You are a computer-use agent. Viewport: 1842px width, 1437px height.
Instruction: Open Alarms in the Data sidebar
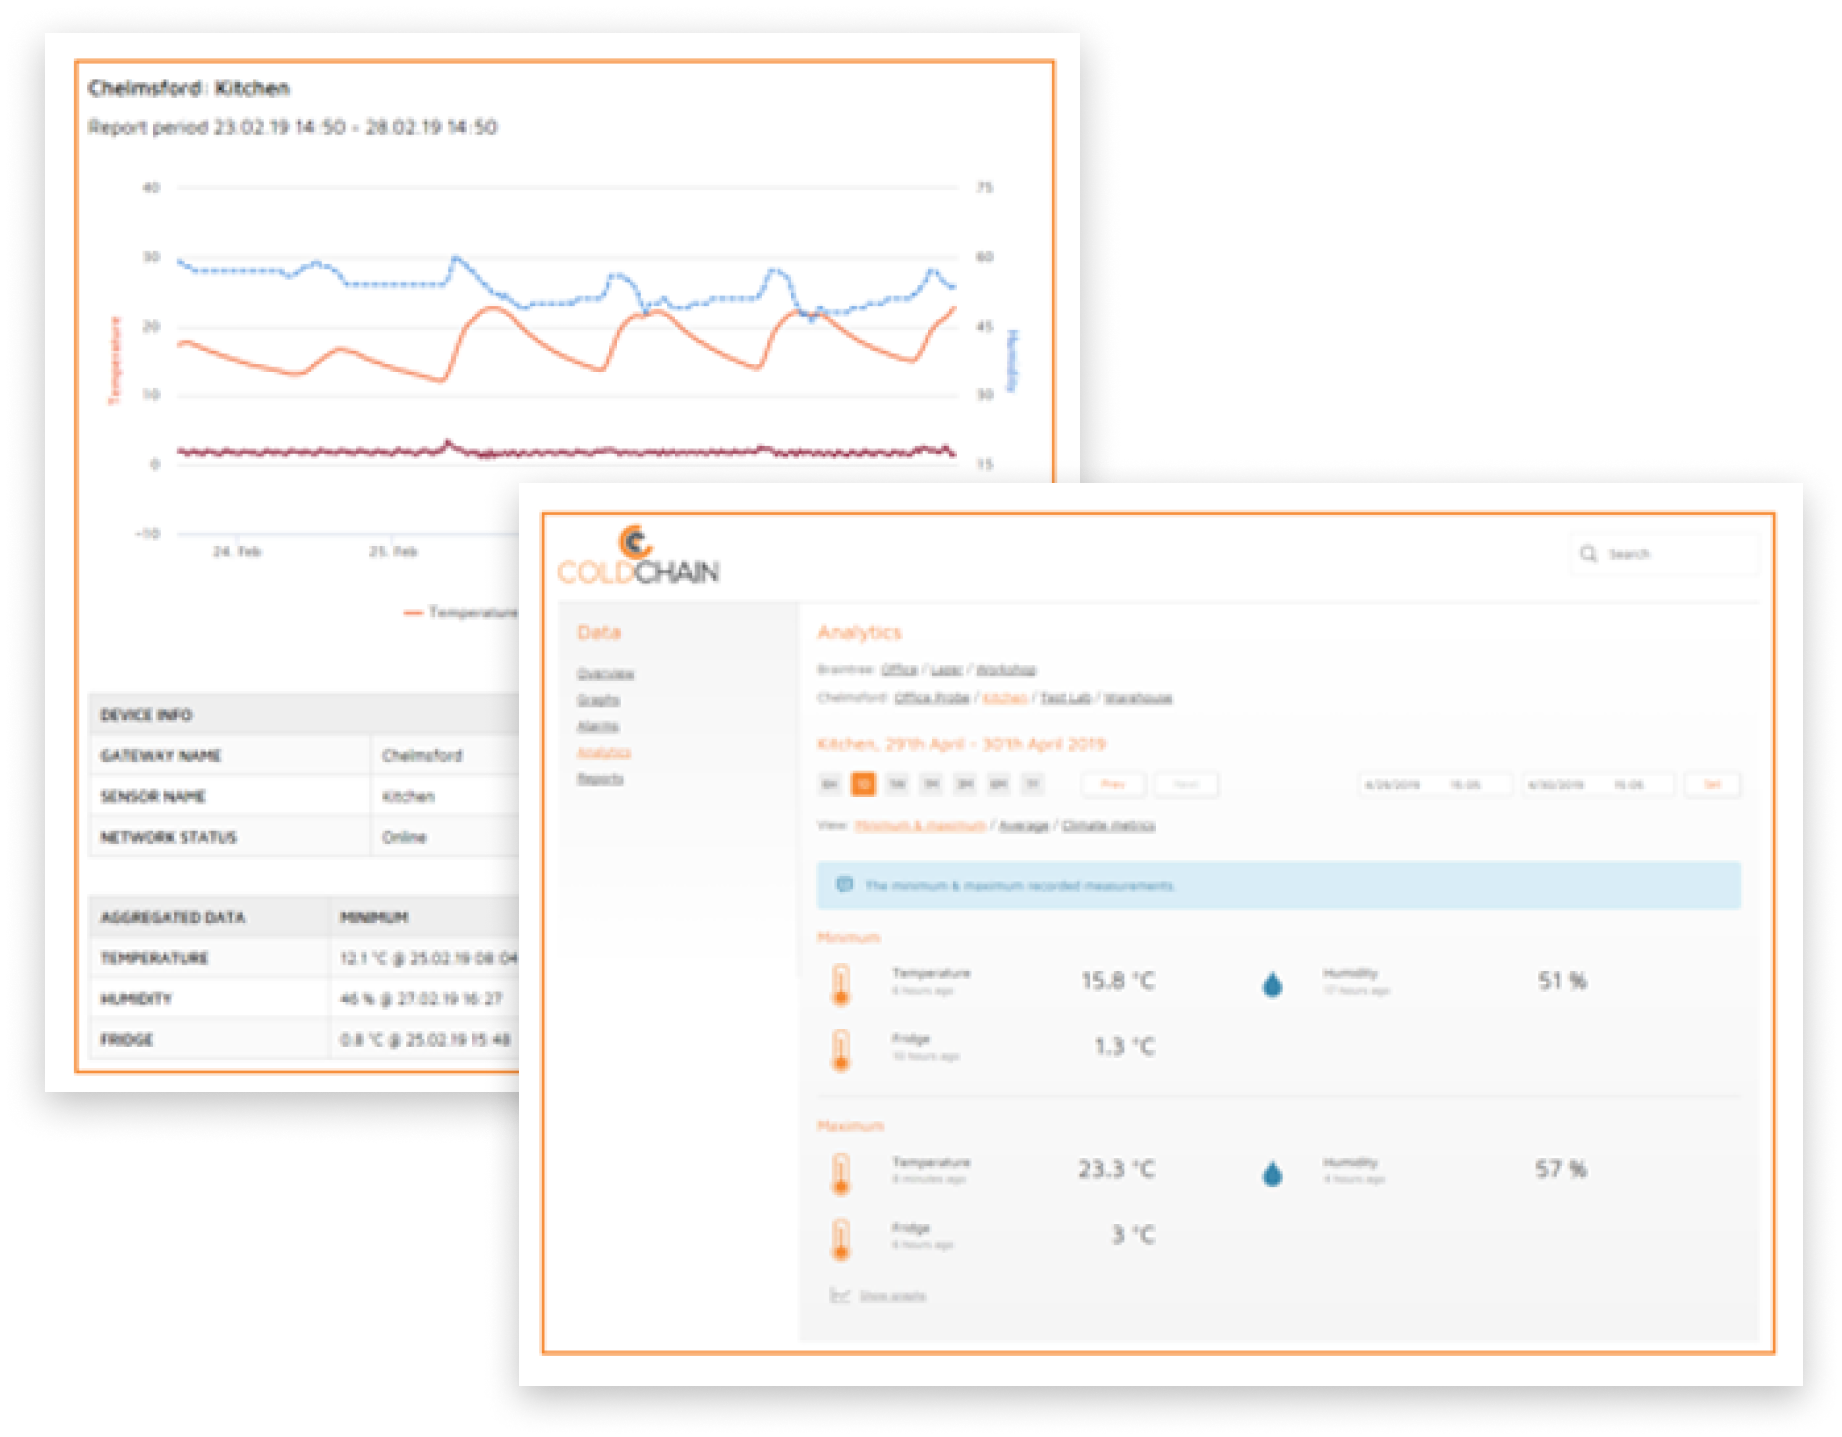[x=598, y=726]
